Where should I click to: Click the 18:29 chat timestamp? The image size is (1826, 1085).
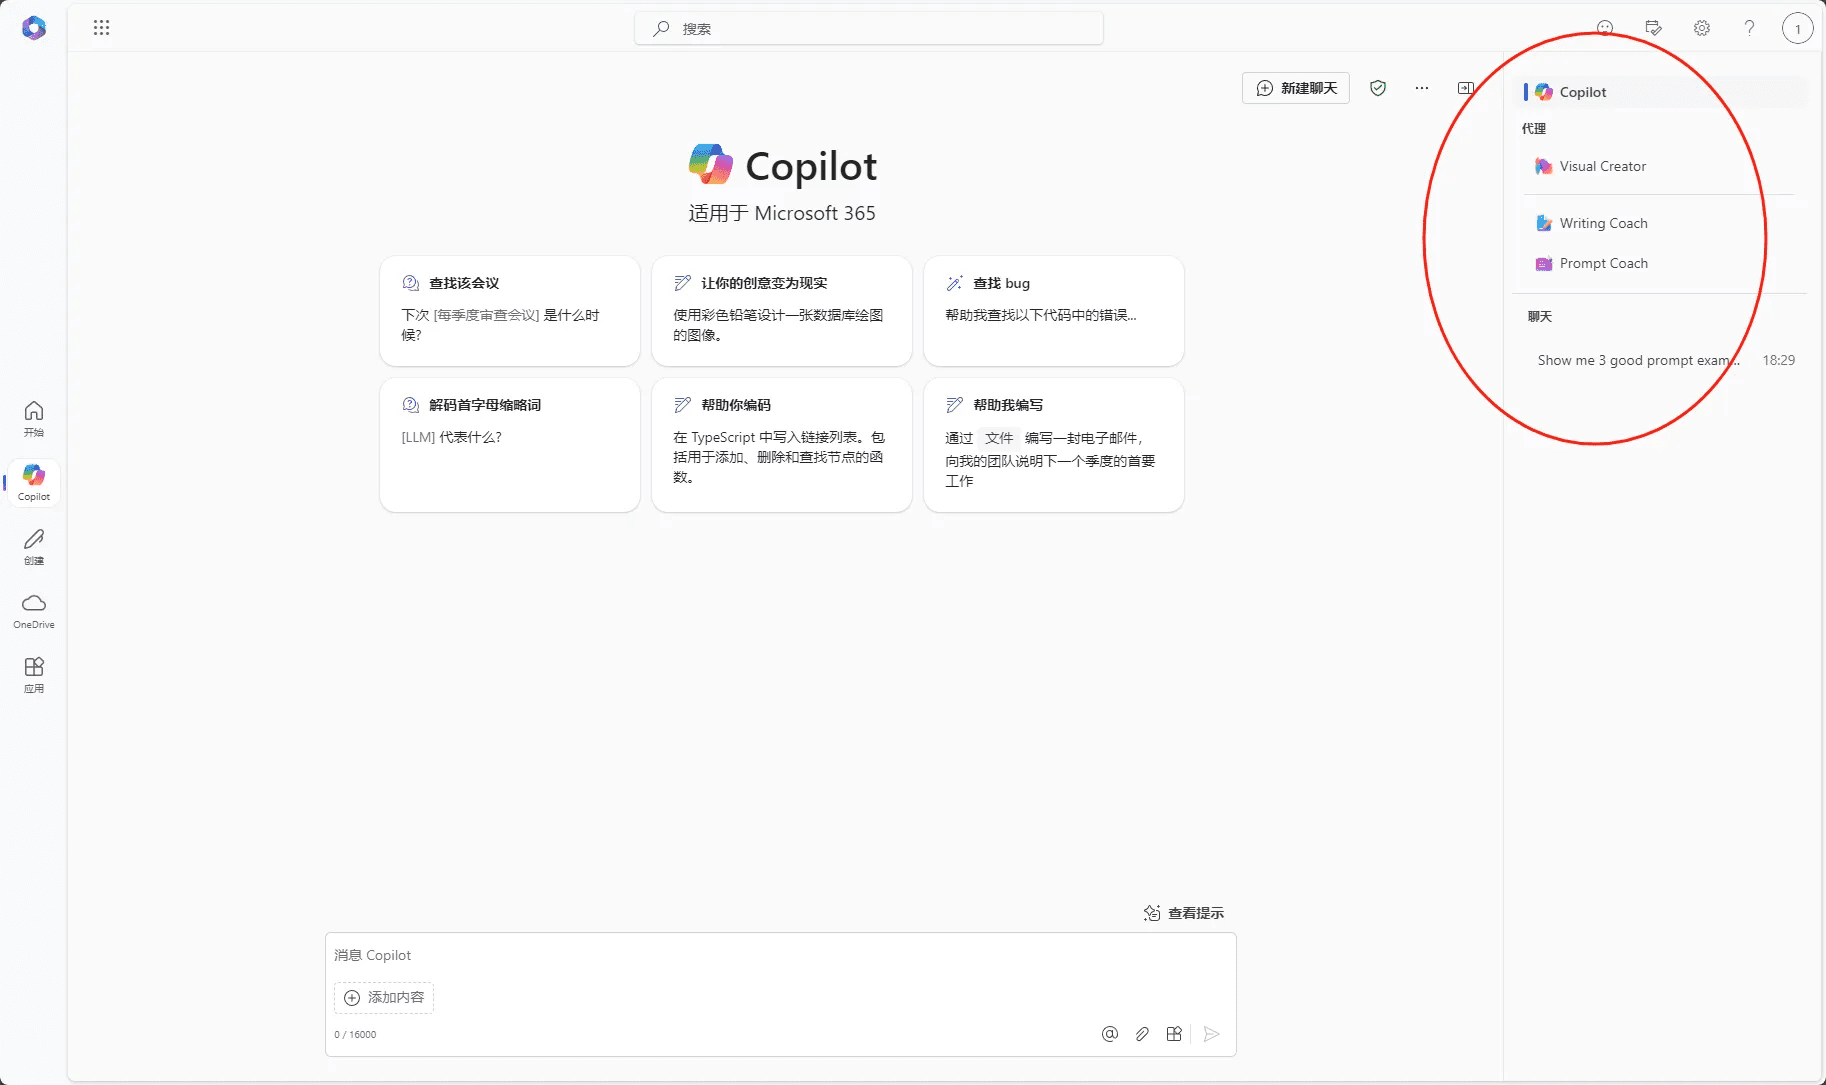coord(1779,360)
